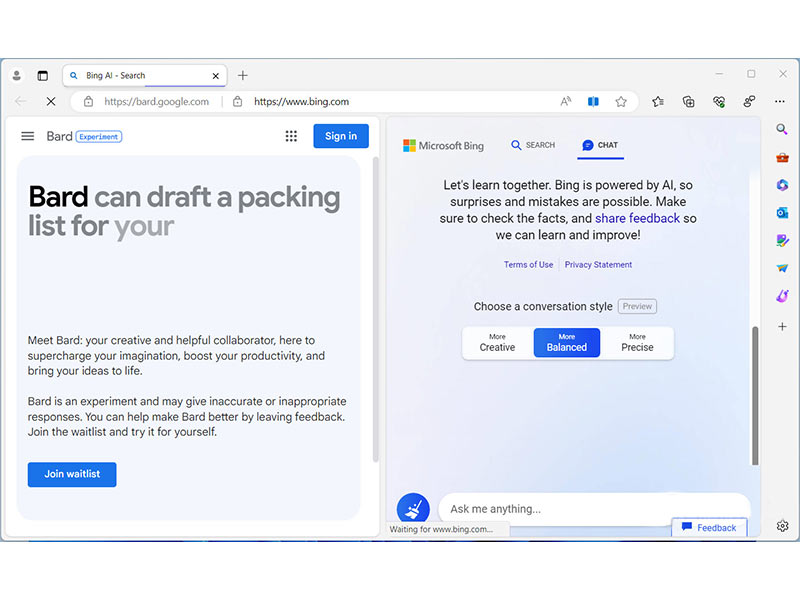Open the Favorites list icon
Screen dimensions: 800x600
point(658,102)
